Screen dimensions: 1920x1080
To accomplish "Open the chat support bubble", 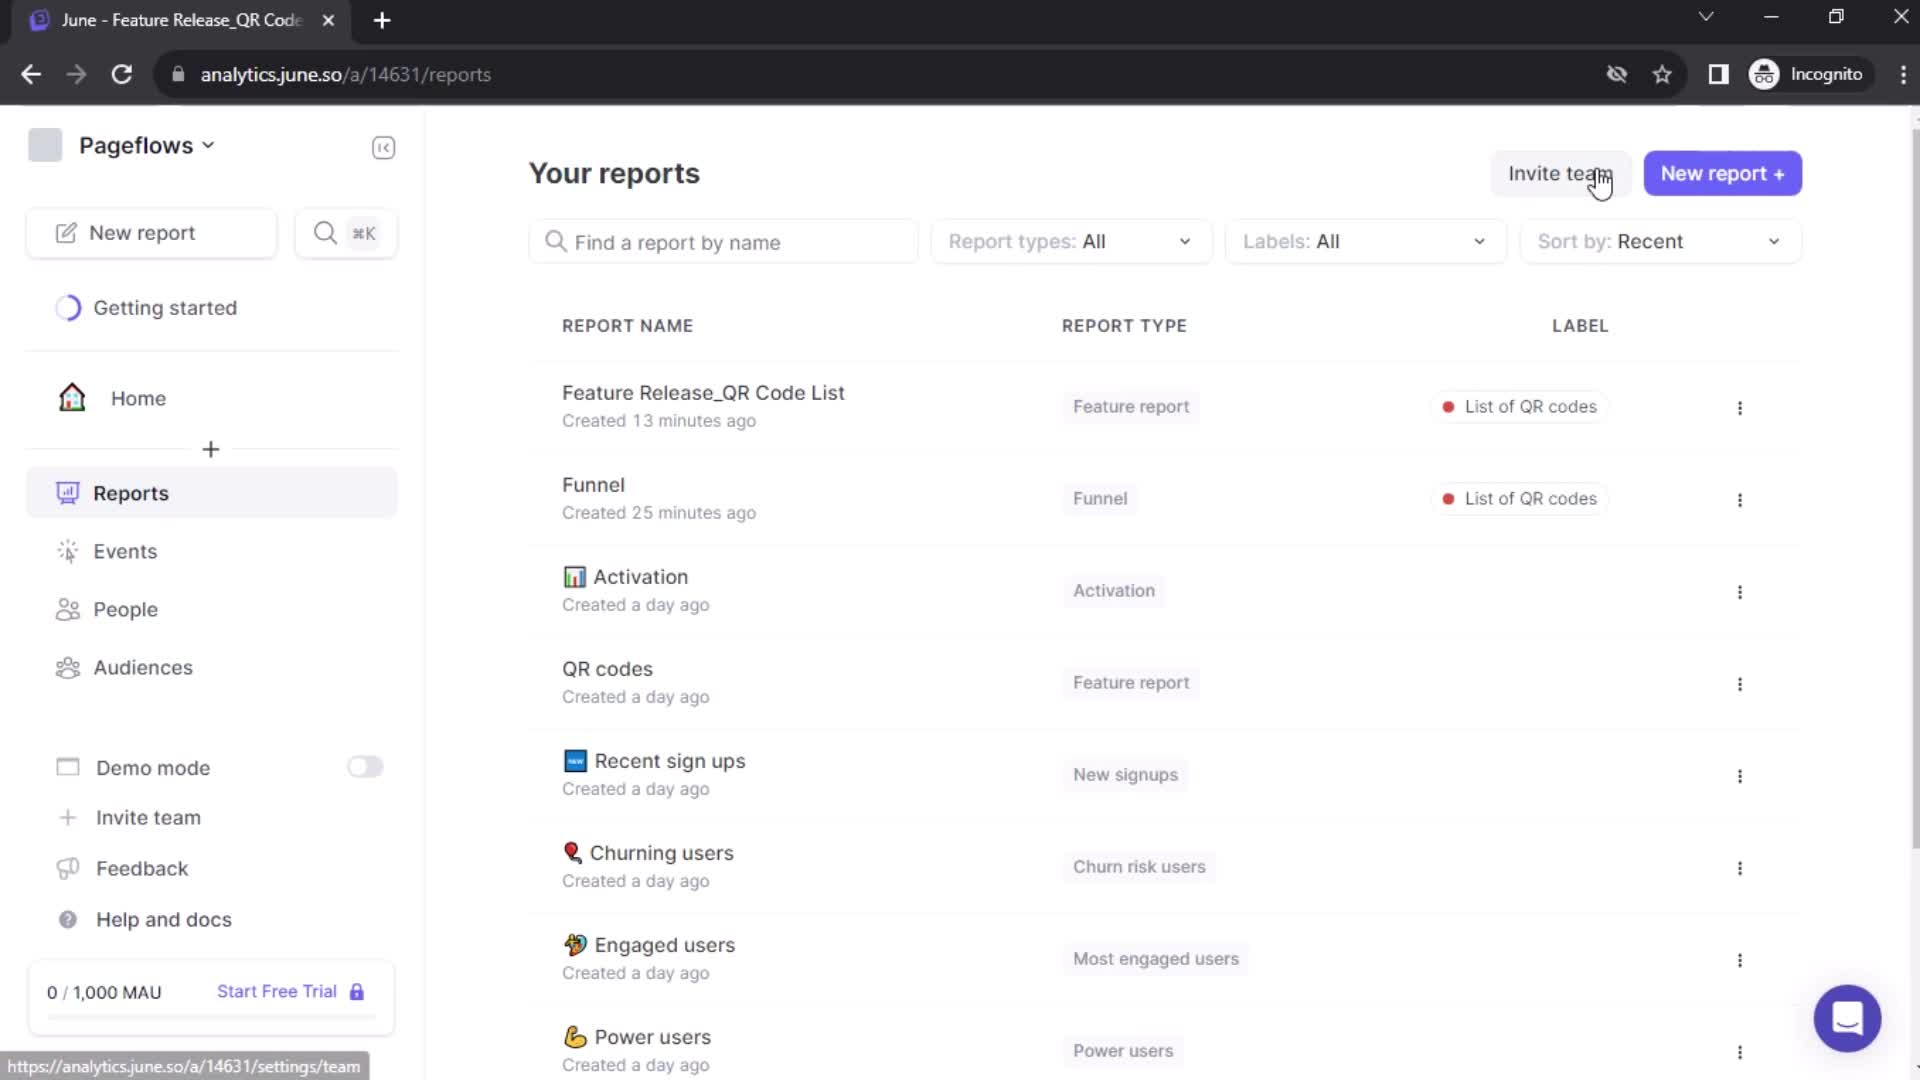I will 1847,1018.
